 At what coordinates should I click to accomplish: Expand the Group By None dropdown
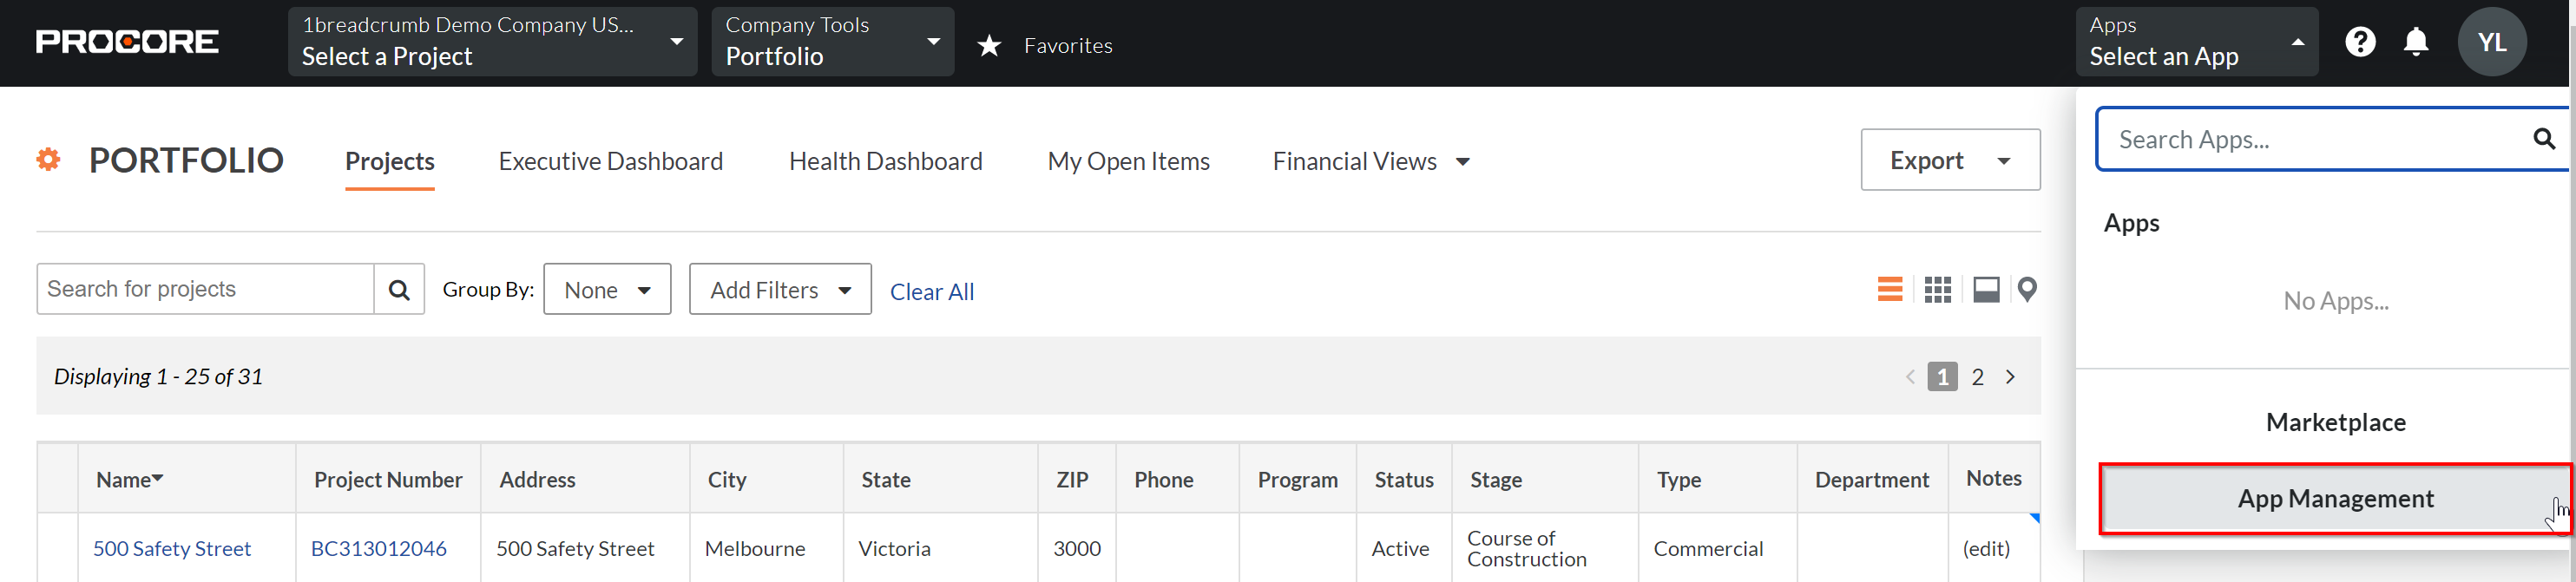pos(607,289)
